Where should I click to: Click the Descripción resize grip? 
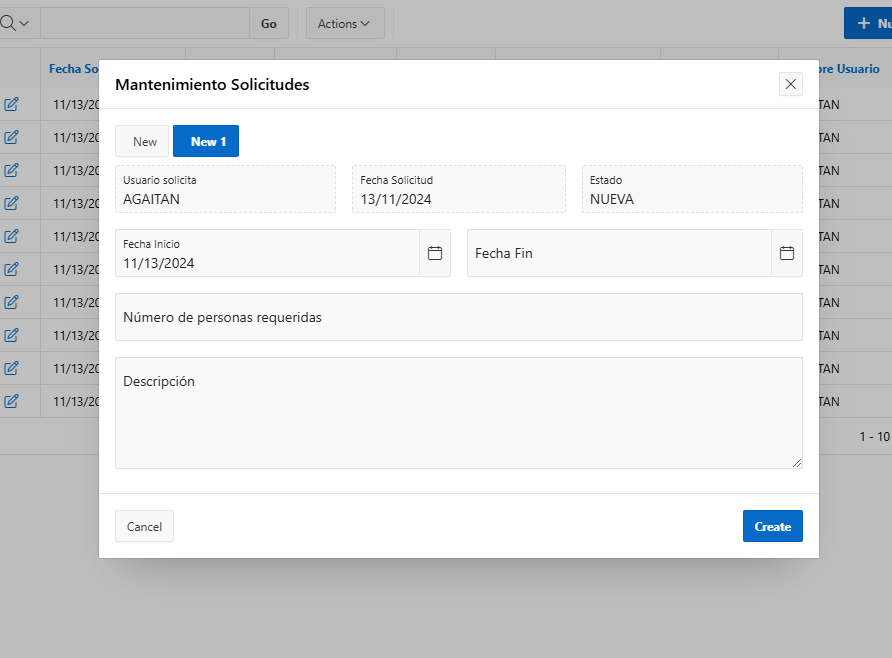[x=798, y=461]
